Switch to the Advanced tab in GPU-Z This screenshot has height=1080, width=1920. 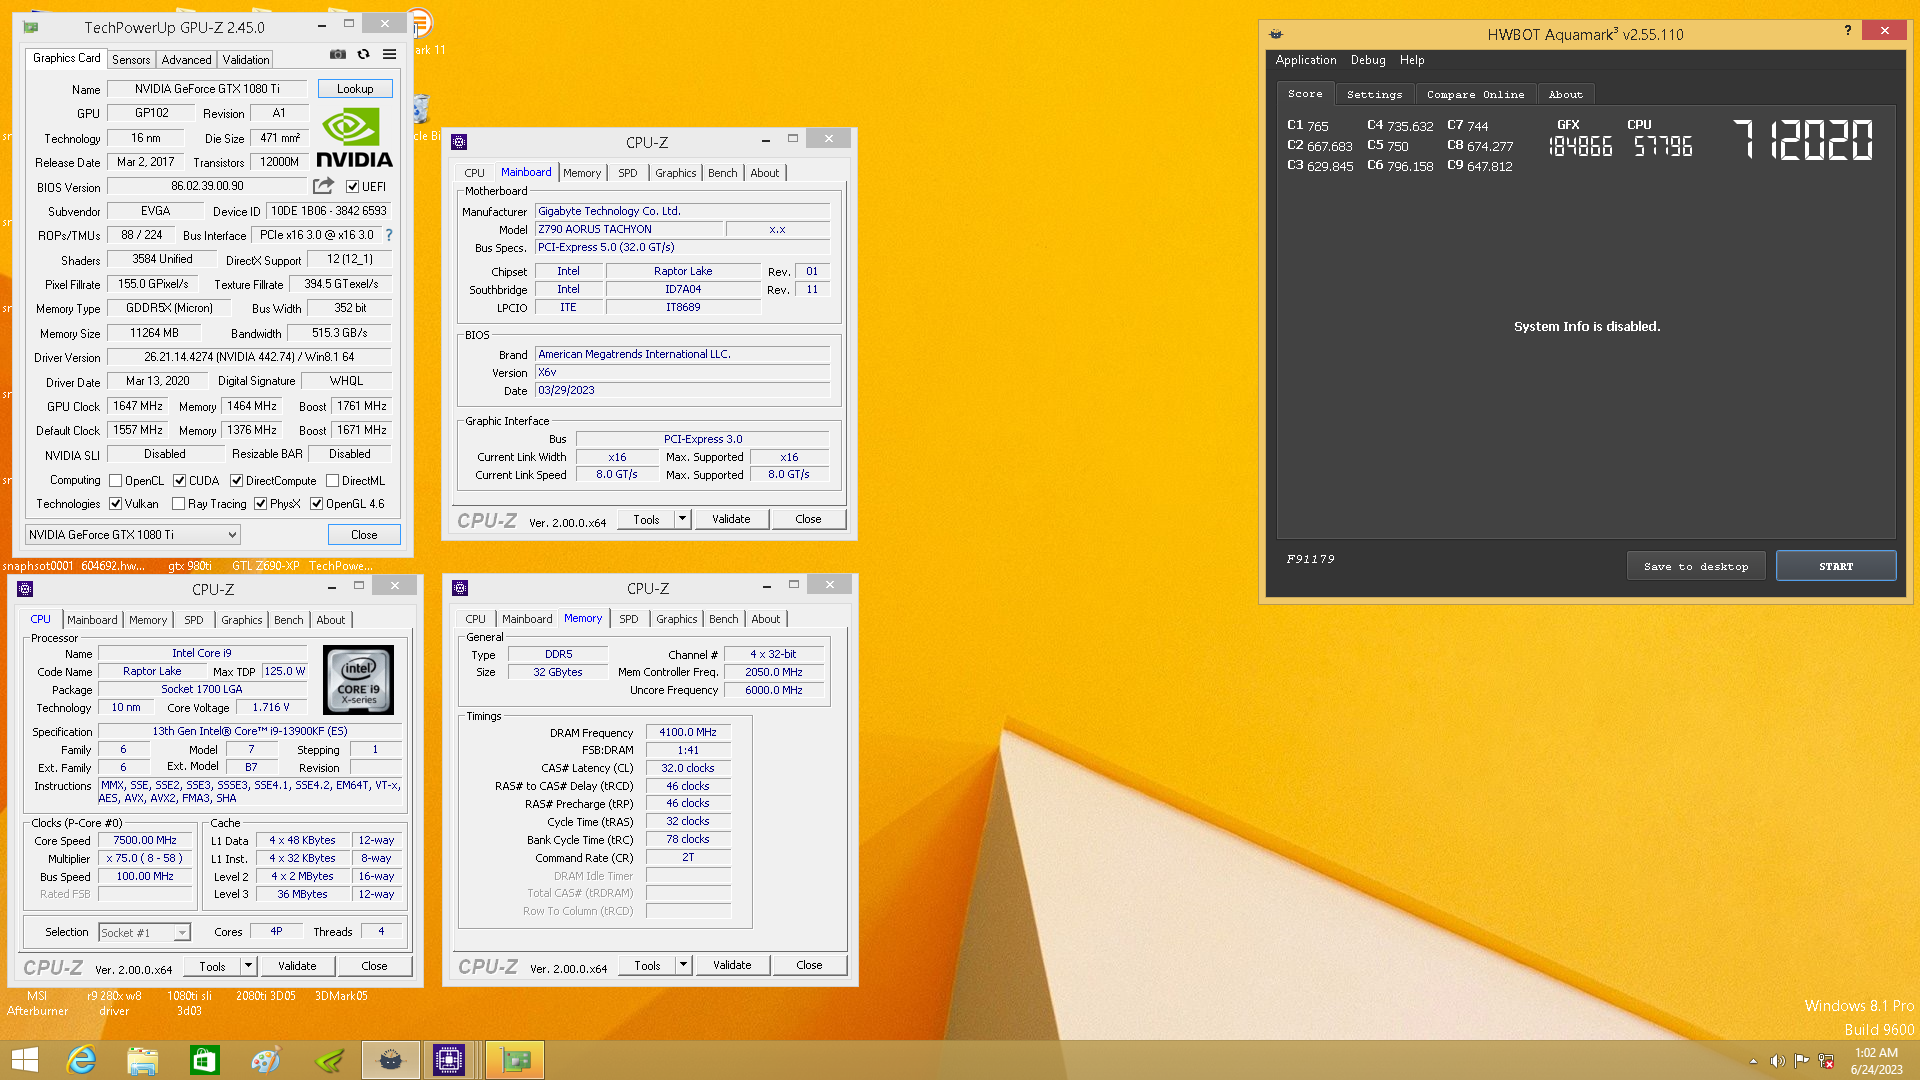click(x=186, y=60)
